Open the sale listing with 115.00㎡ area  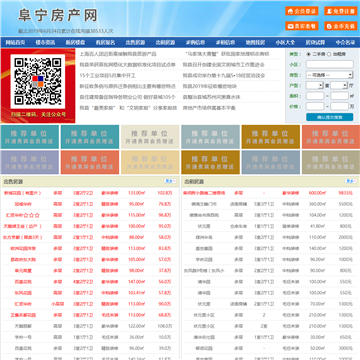pos(89,215)
